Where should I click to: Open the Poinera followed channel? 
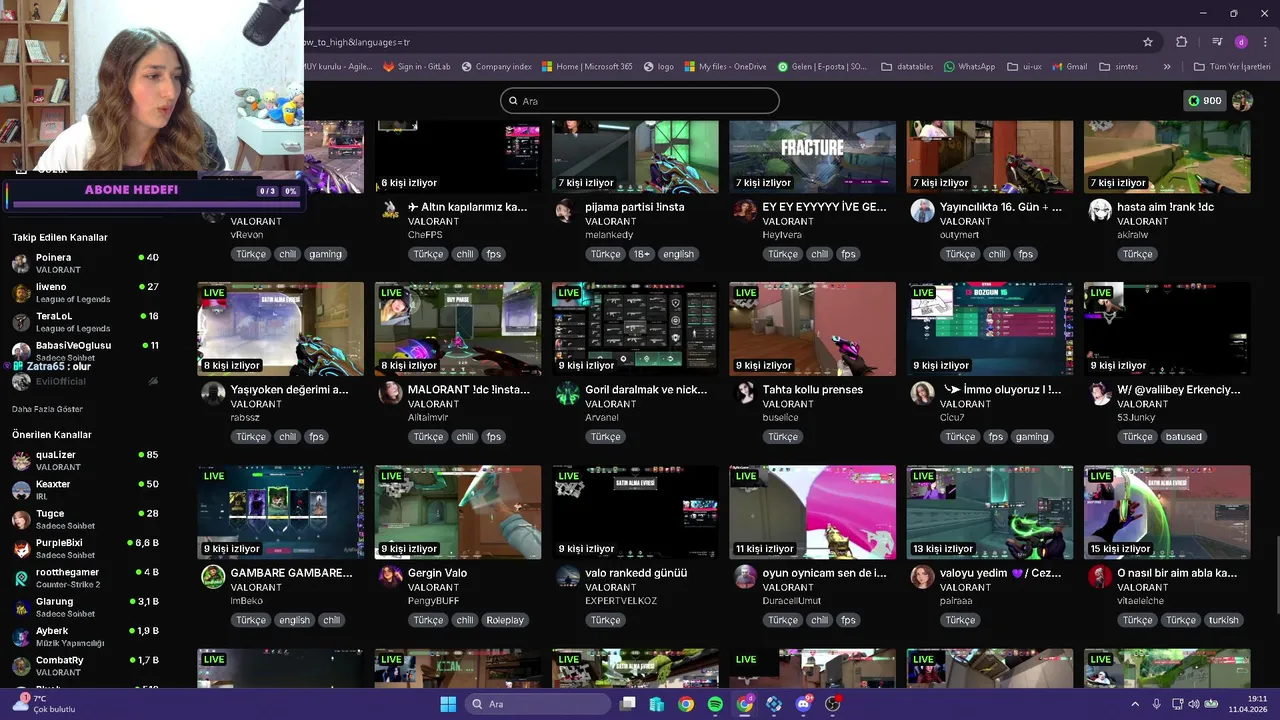point(86,264)
